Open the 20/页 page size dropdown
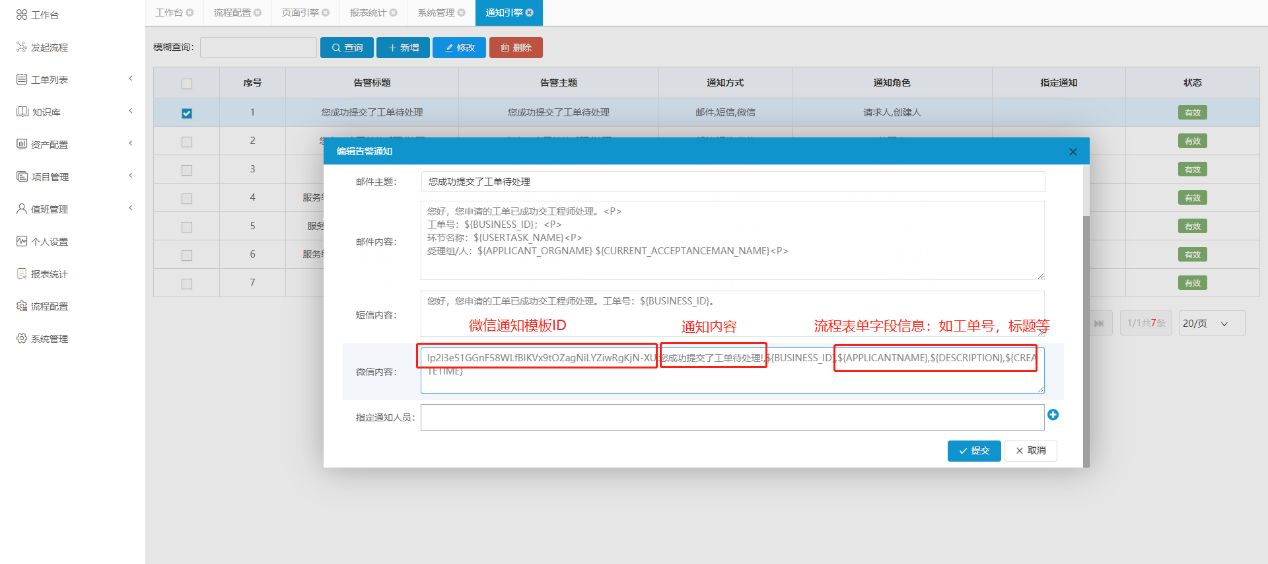This screenshot has height=564, width=1268. click(x=1211, y=323)
